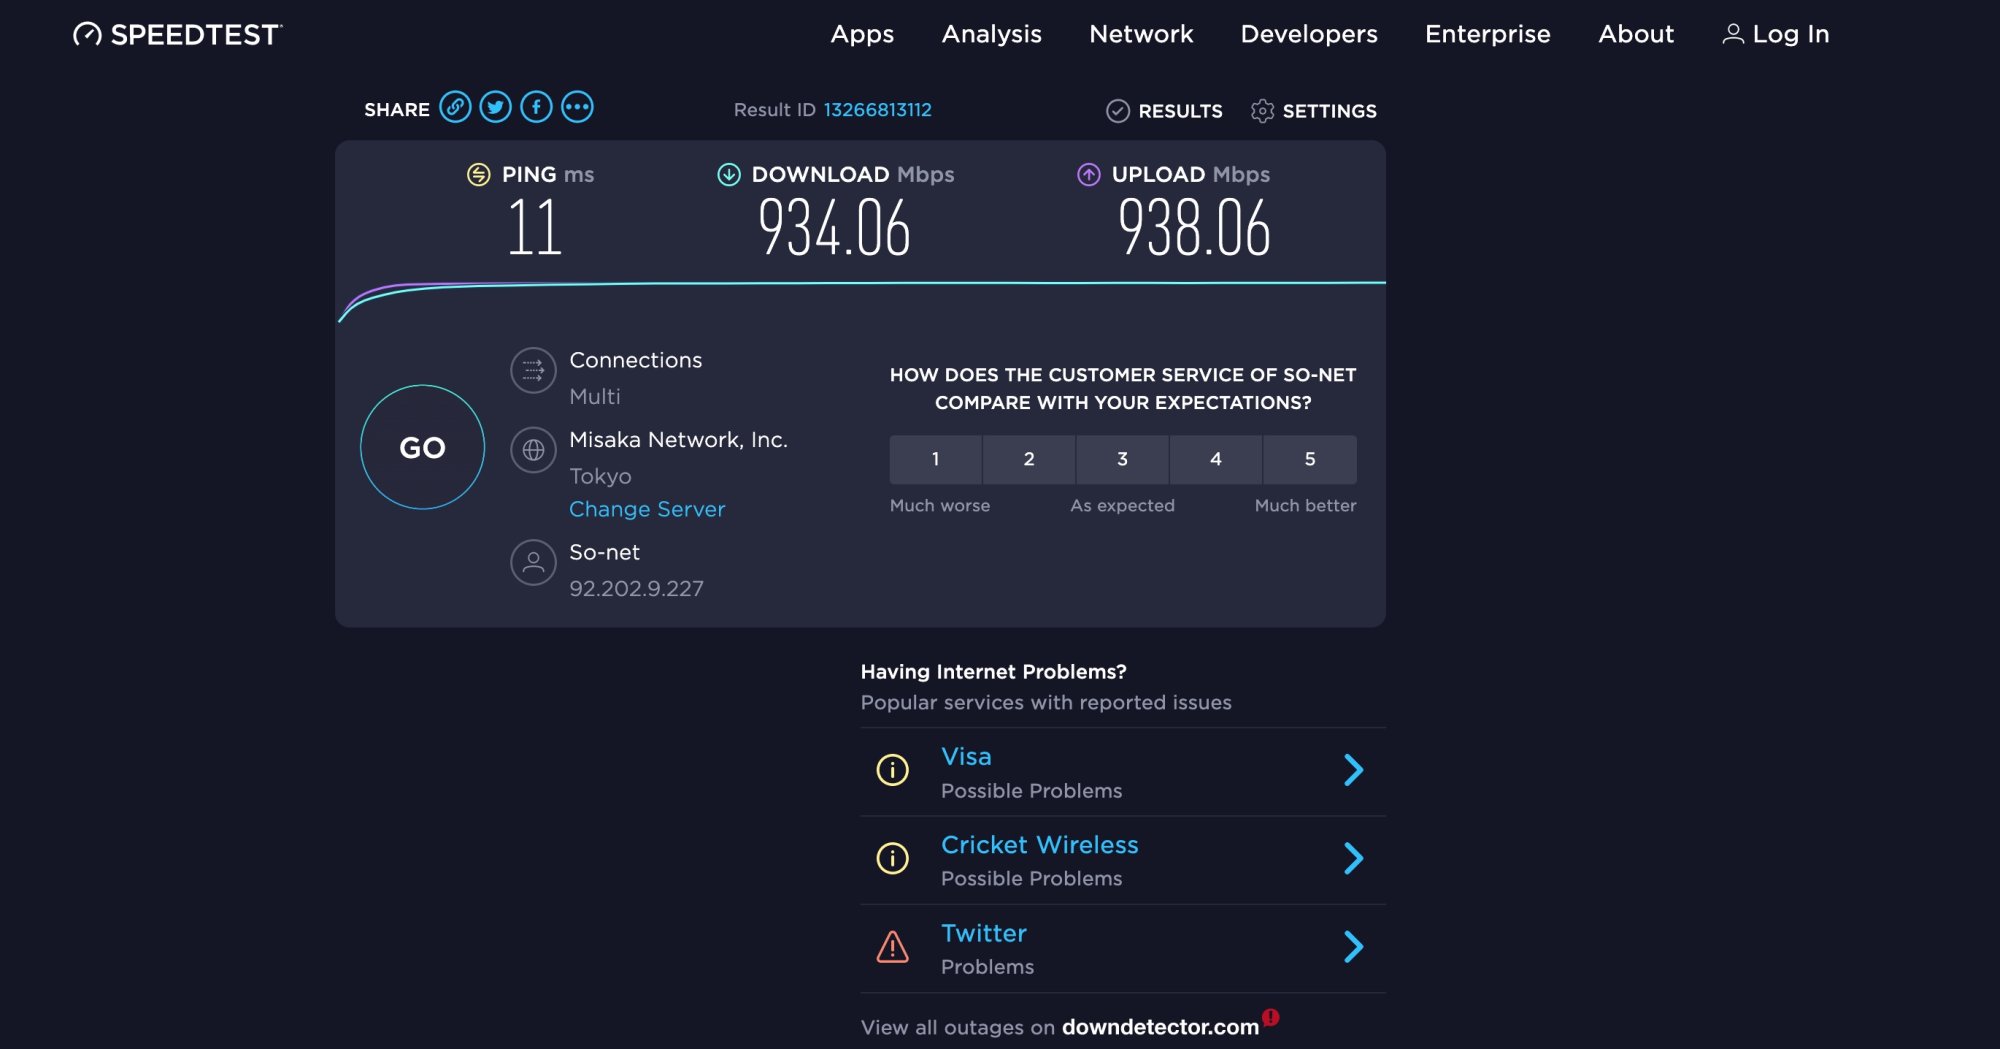Open Result ID 13266813112 link
2000x1049 pixels.
coord(878,110)
